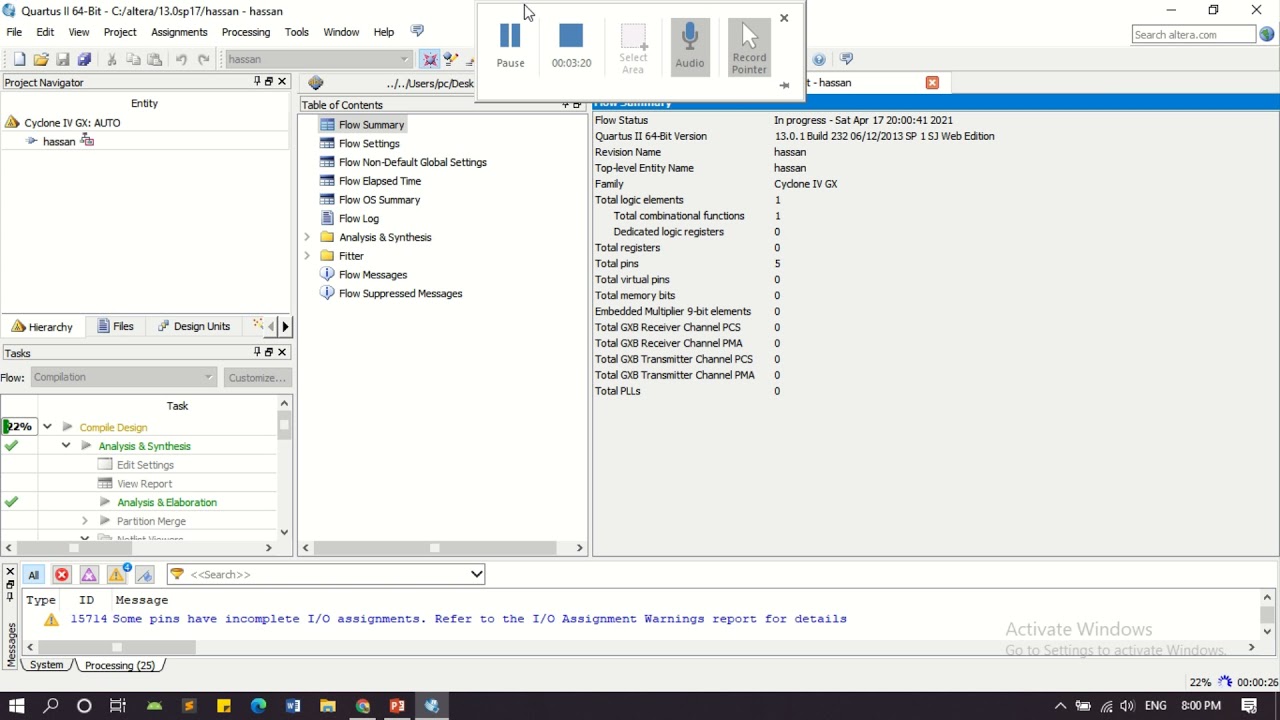Screen dimensions: 1280x720
Task: Open Microsoft Edge from the taskbar
Action: pos(258,706)
